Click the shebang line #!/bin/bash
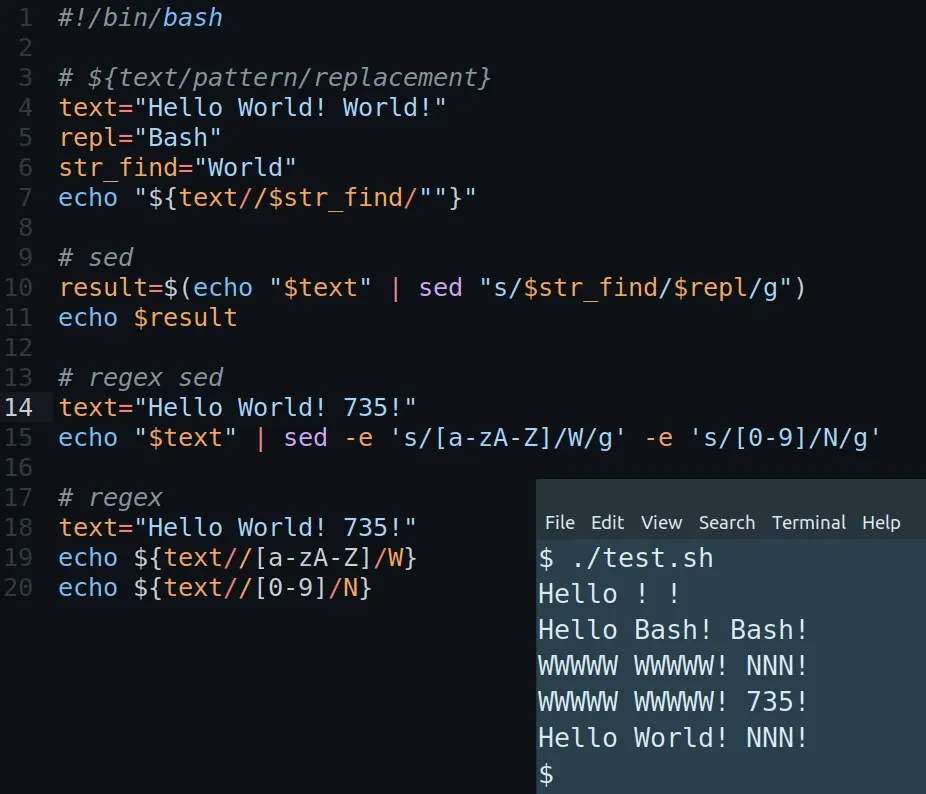926x794 pixels. [x=140, y=17]
